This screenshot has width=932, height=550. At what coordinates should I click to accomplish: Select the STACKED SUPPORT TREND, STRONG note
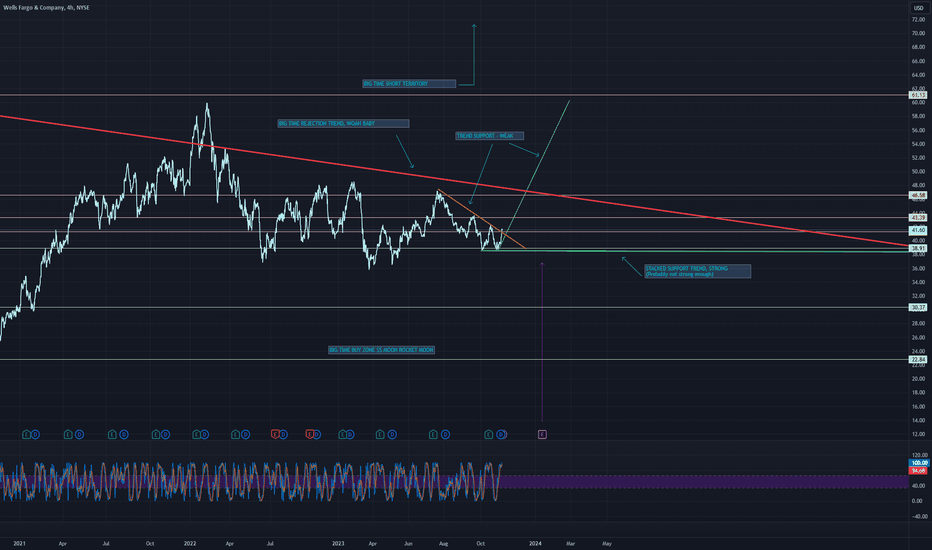click(x=697, y=271)
